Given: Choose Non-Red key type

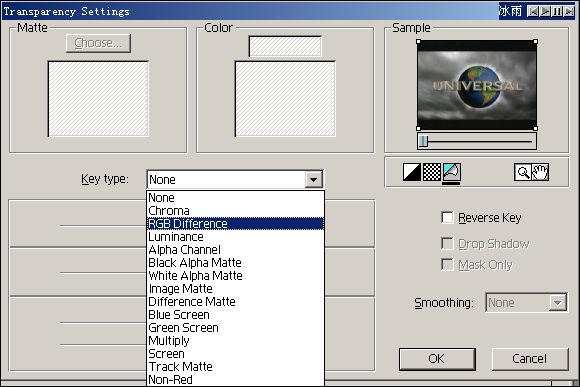Looking at the screenshot, I should (x=235, y=380).
